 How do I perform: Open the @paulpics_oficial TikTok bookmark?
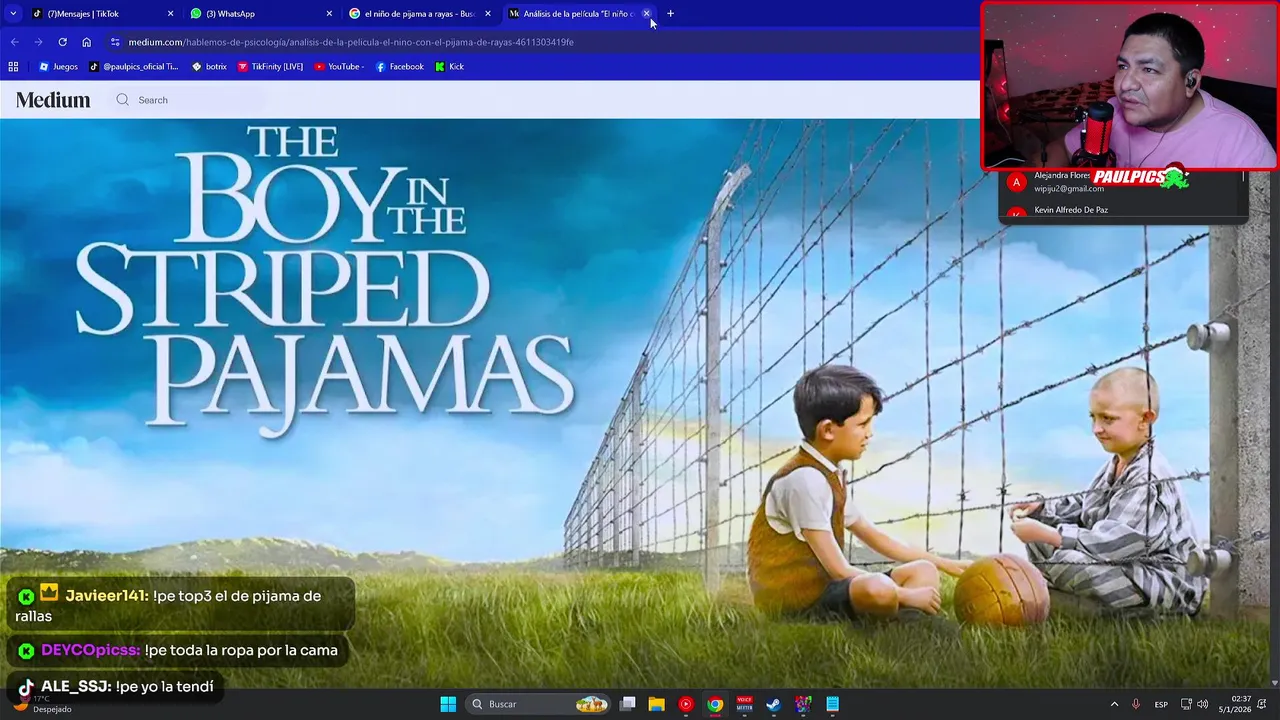pyautogui.click(x=133, y=67)
